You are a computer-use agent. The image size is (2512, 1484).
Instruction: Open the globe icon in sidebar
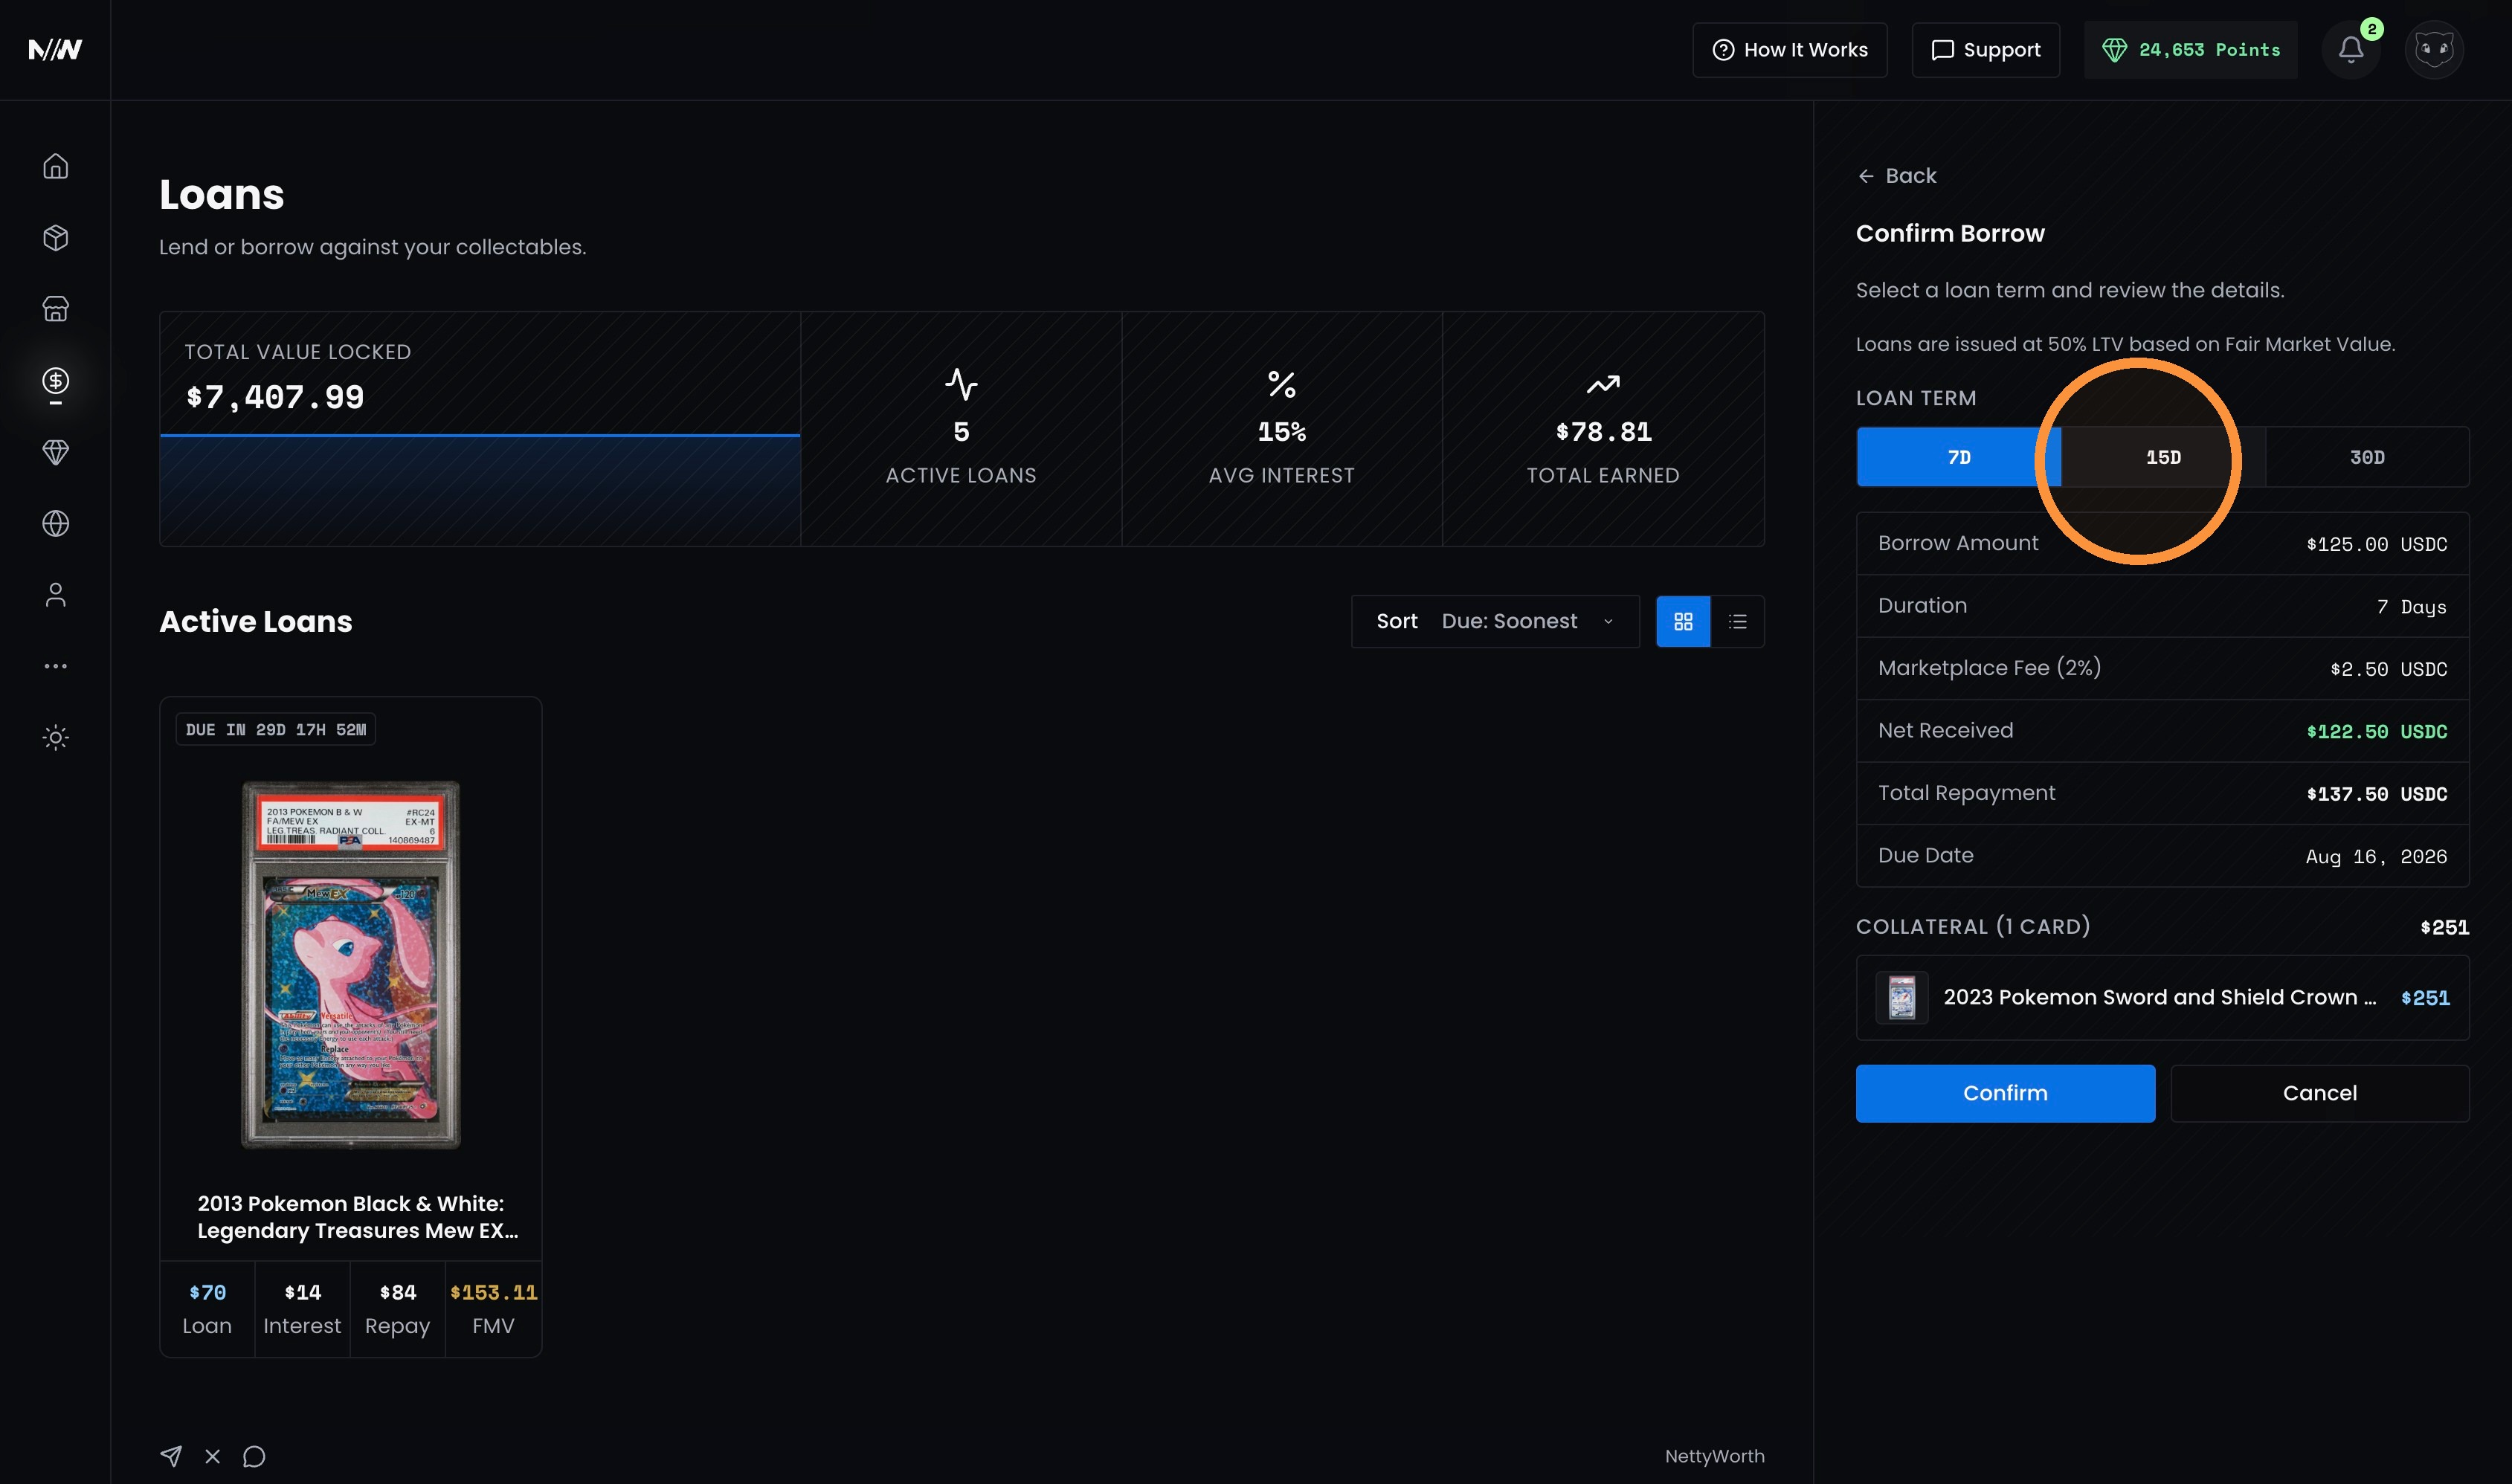(x=55, y=523)
